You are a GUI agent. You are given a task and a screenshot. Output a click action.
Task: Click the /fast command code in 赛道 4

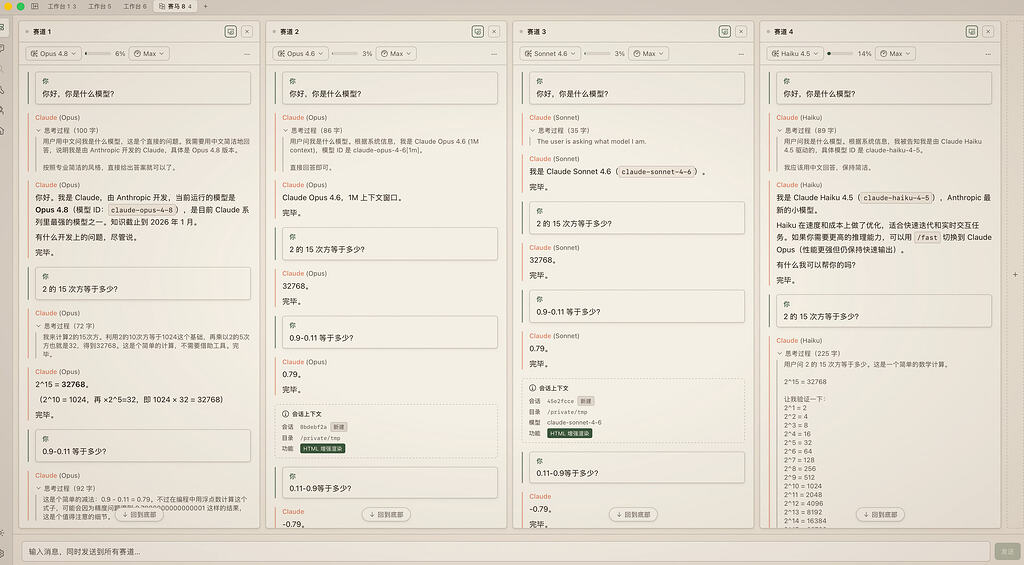(x=927, y=238)
